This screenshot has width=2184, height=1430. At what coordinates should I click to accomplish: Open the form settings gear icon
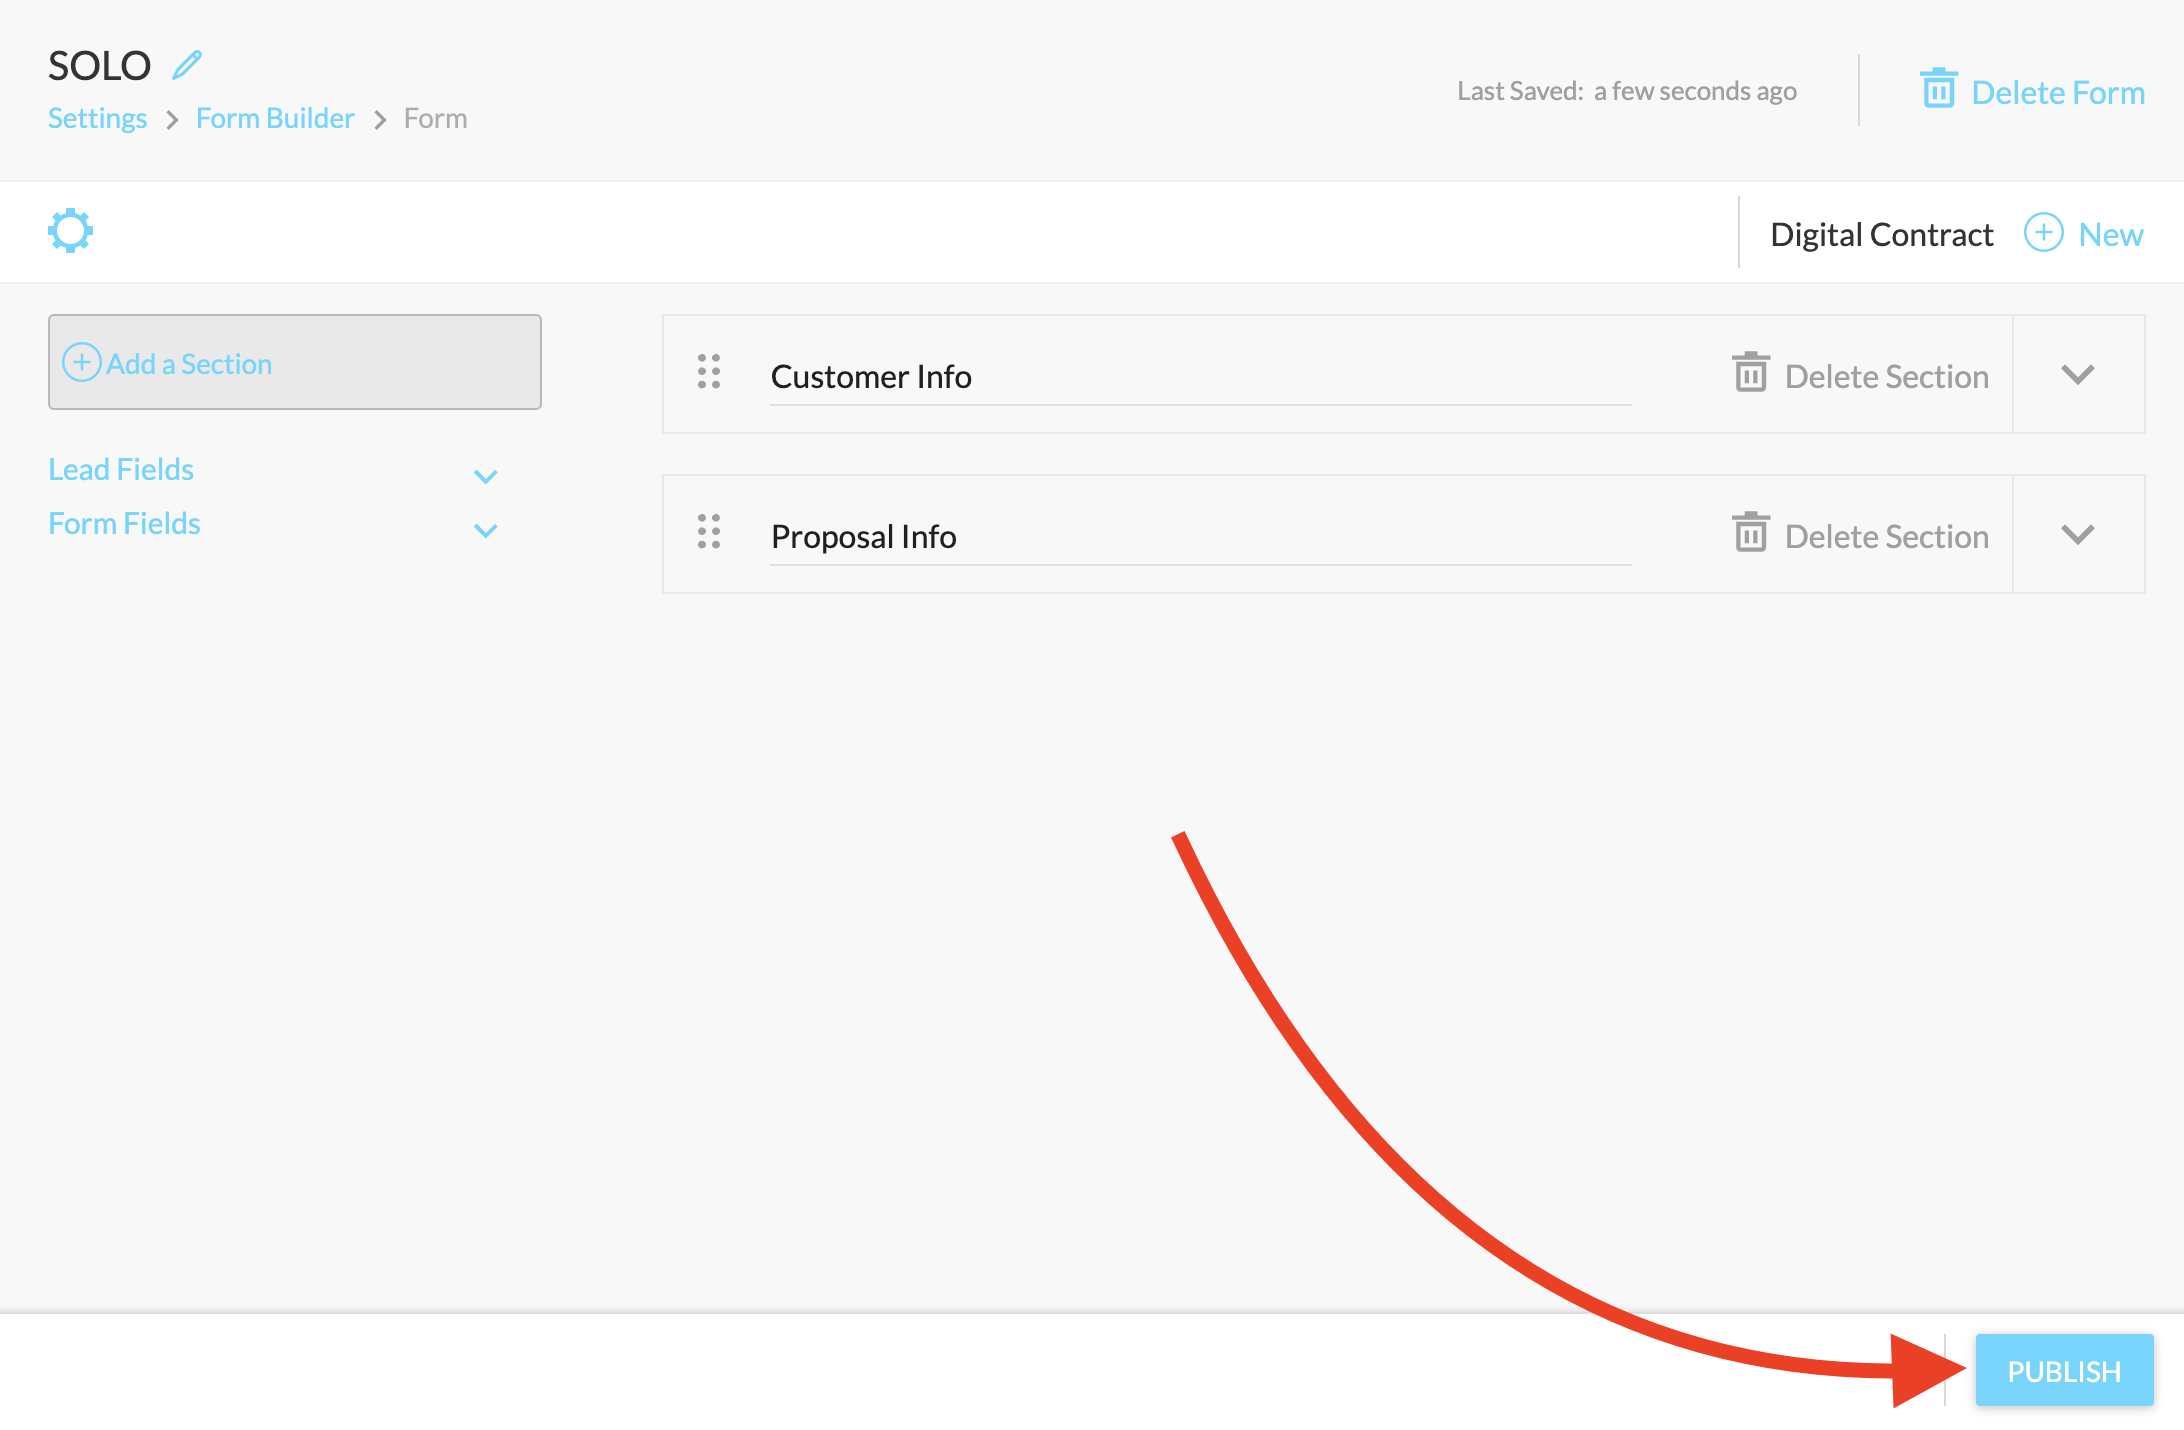(70, 230)
